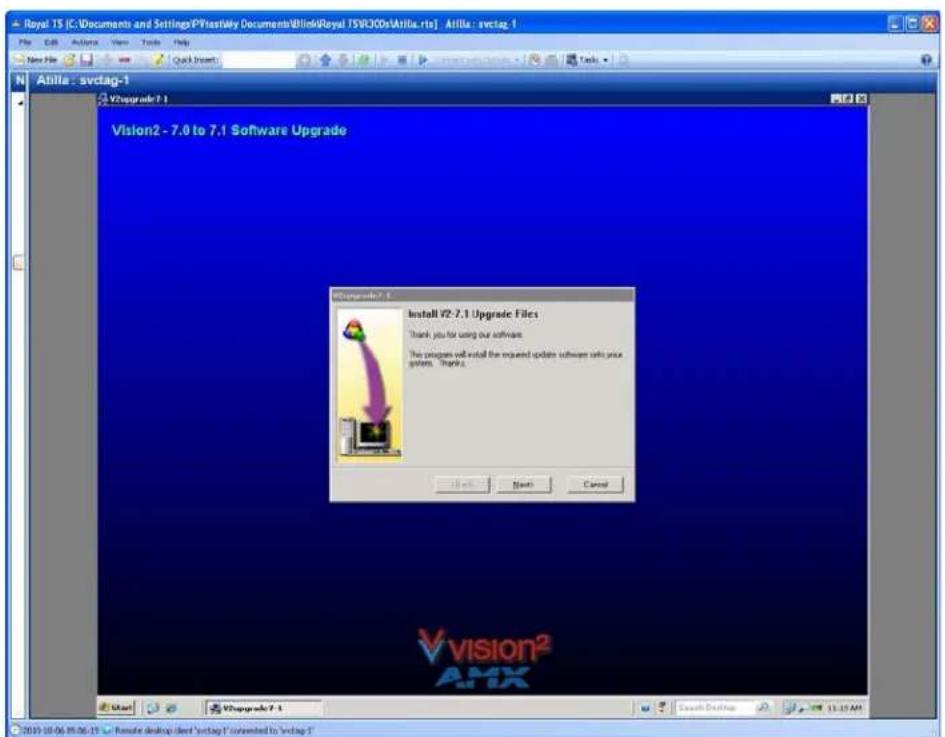Viewport: 945px width, 737px height.
Task: Open the Actions menu
Action: (x=84, y=43)
